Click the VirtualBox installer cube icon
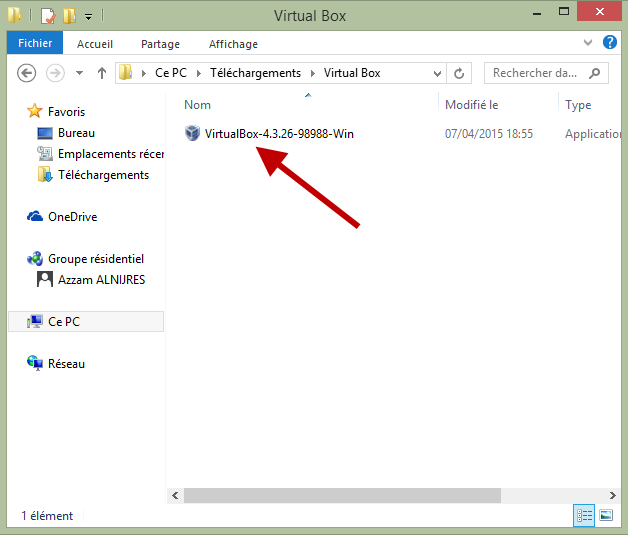 click(192, 133)
